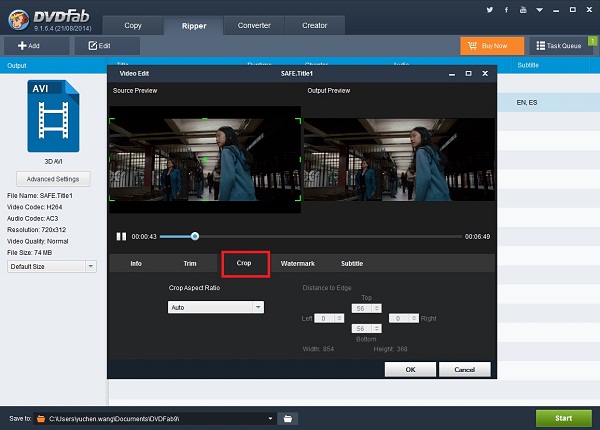
Task: Switch to the Copy module tab
Action: click(133, 26)
